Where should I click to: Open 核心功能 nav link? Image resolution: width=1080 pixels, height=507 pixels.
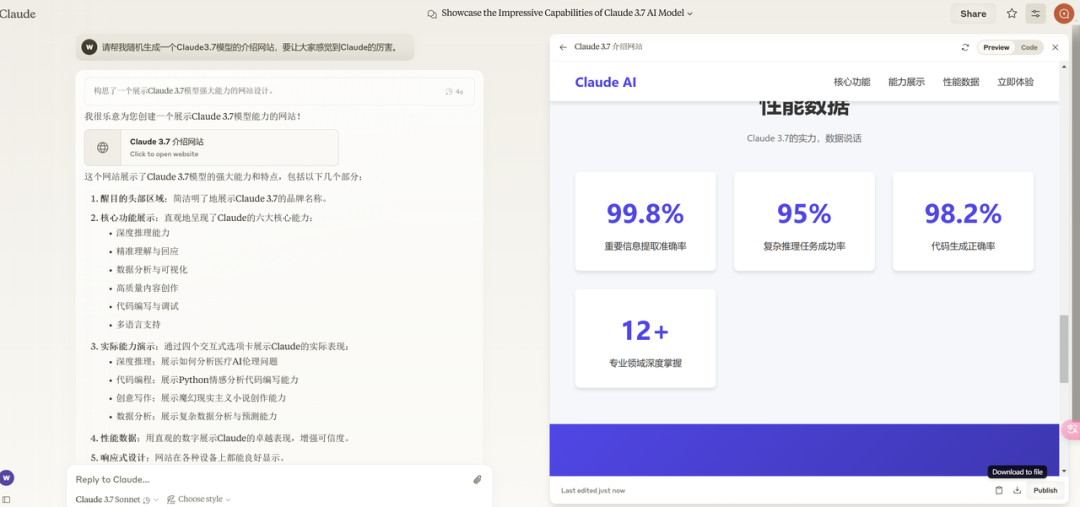tap(852, 82)
